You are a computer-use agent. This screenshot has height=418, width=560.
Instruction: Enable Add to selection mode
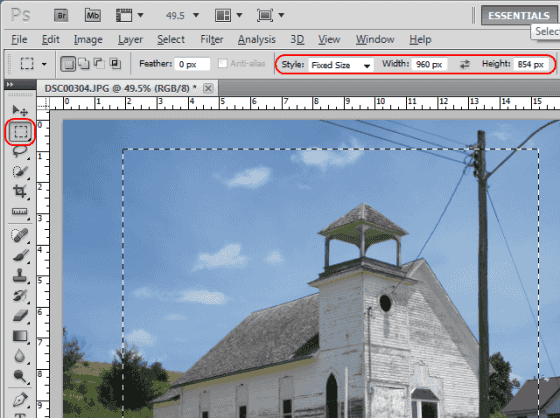click(84, 64)
